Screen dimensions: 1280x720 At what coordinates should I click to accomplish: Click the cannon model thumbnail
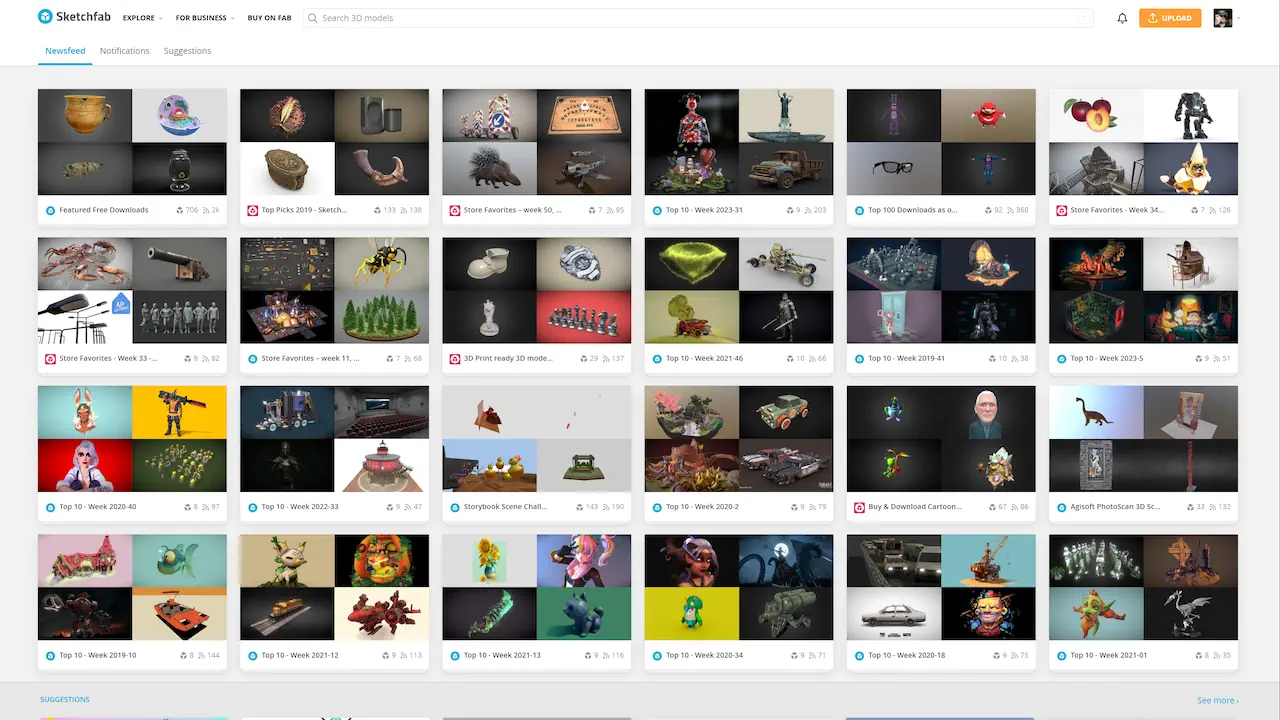point(180,264)
